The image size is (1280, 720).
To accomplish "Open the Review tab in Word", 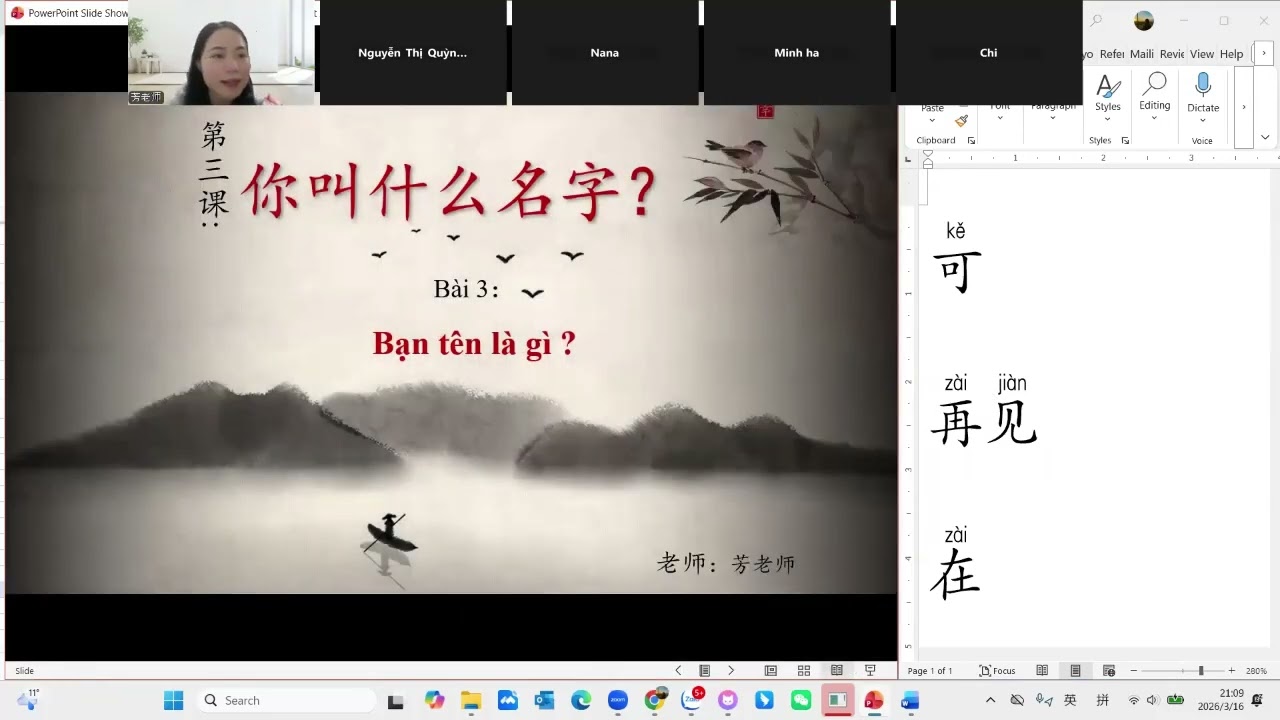I will click(1172, 54).
